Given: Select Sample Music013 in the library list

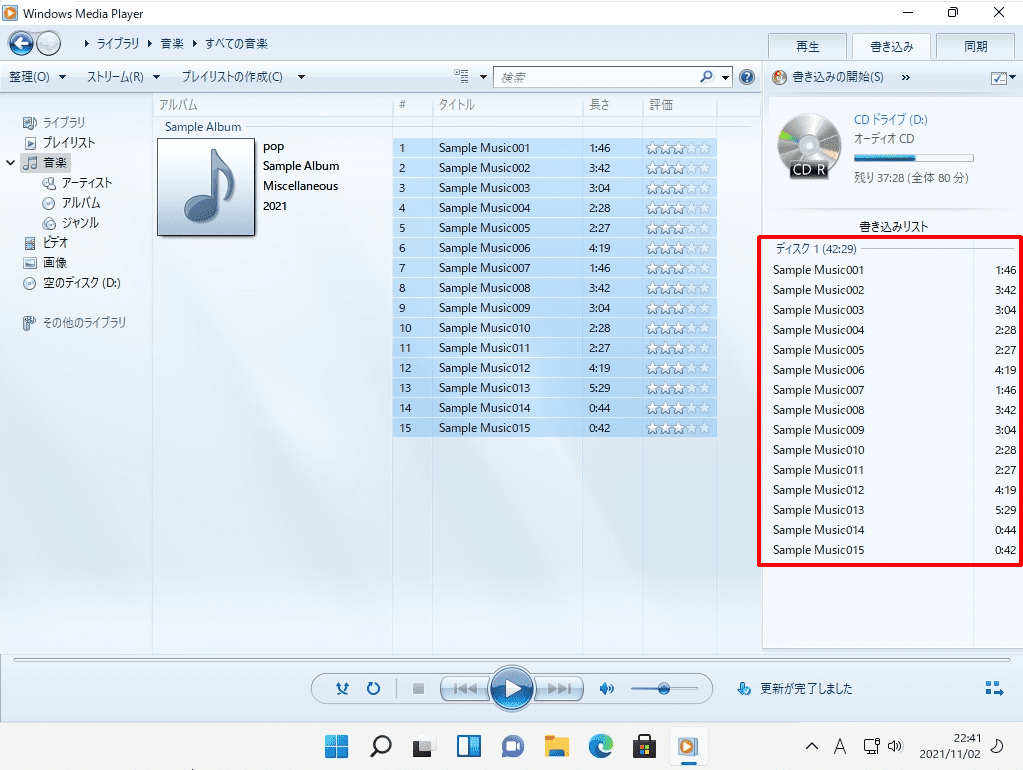Looking at the screenshot, I should pyautogui.click(x=555, y=388).
